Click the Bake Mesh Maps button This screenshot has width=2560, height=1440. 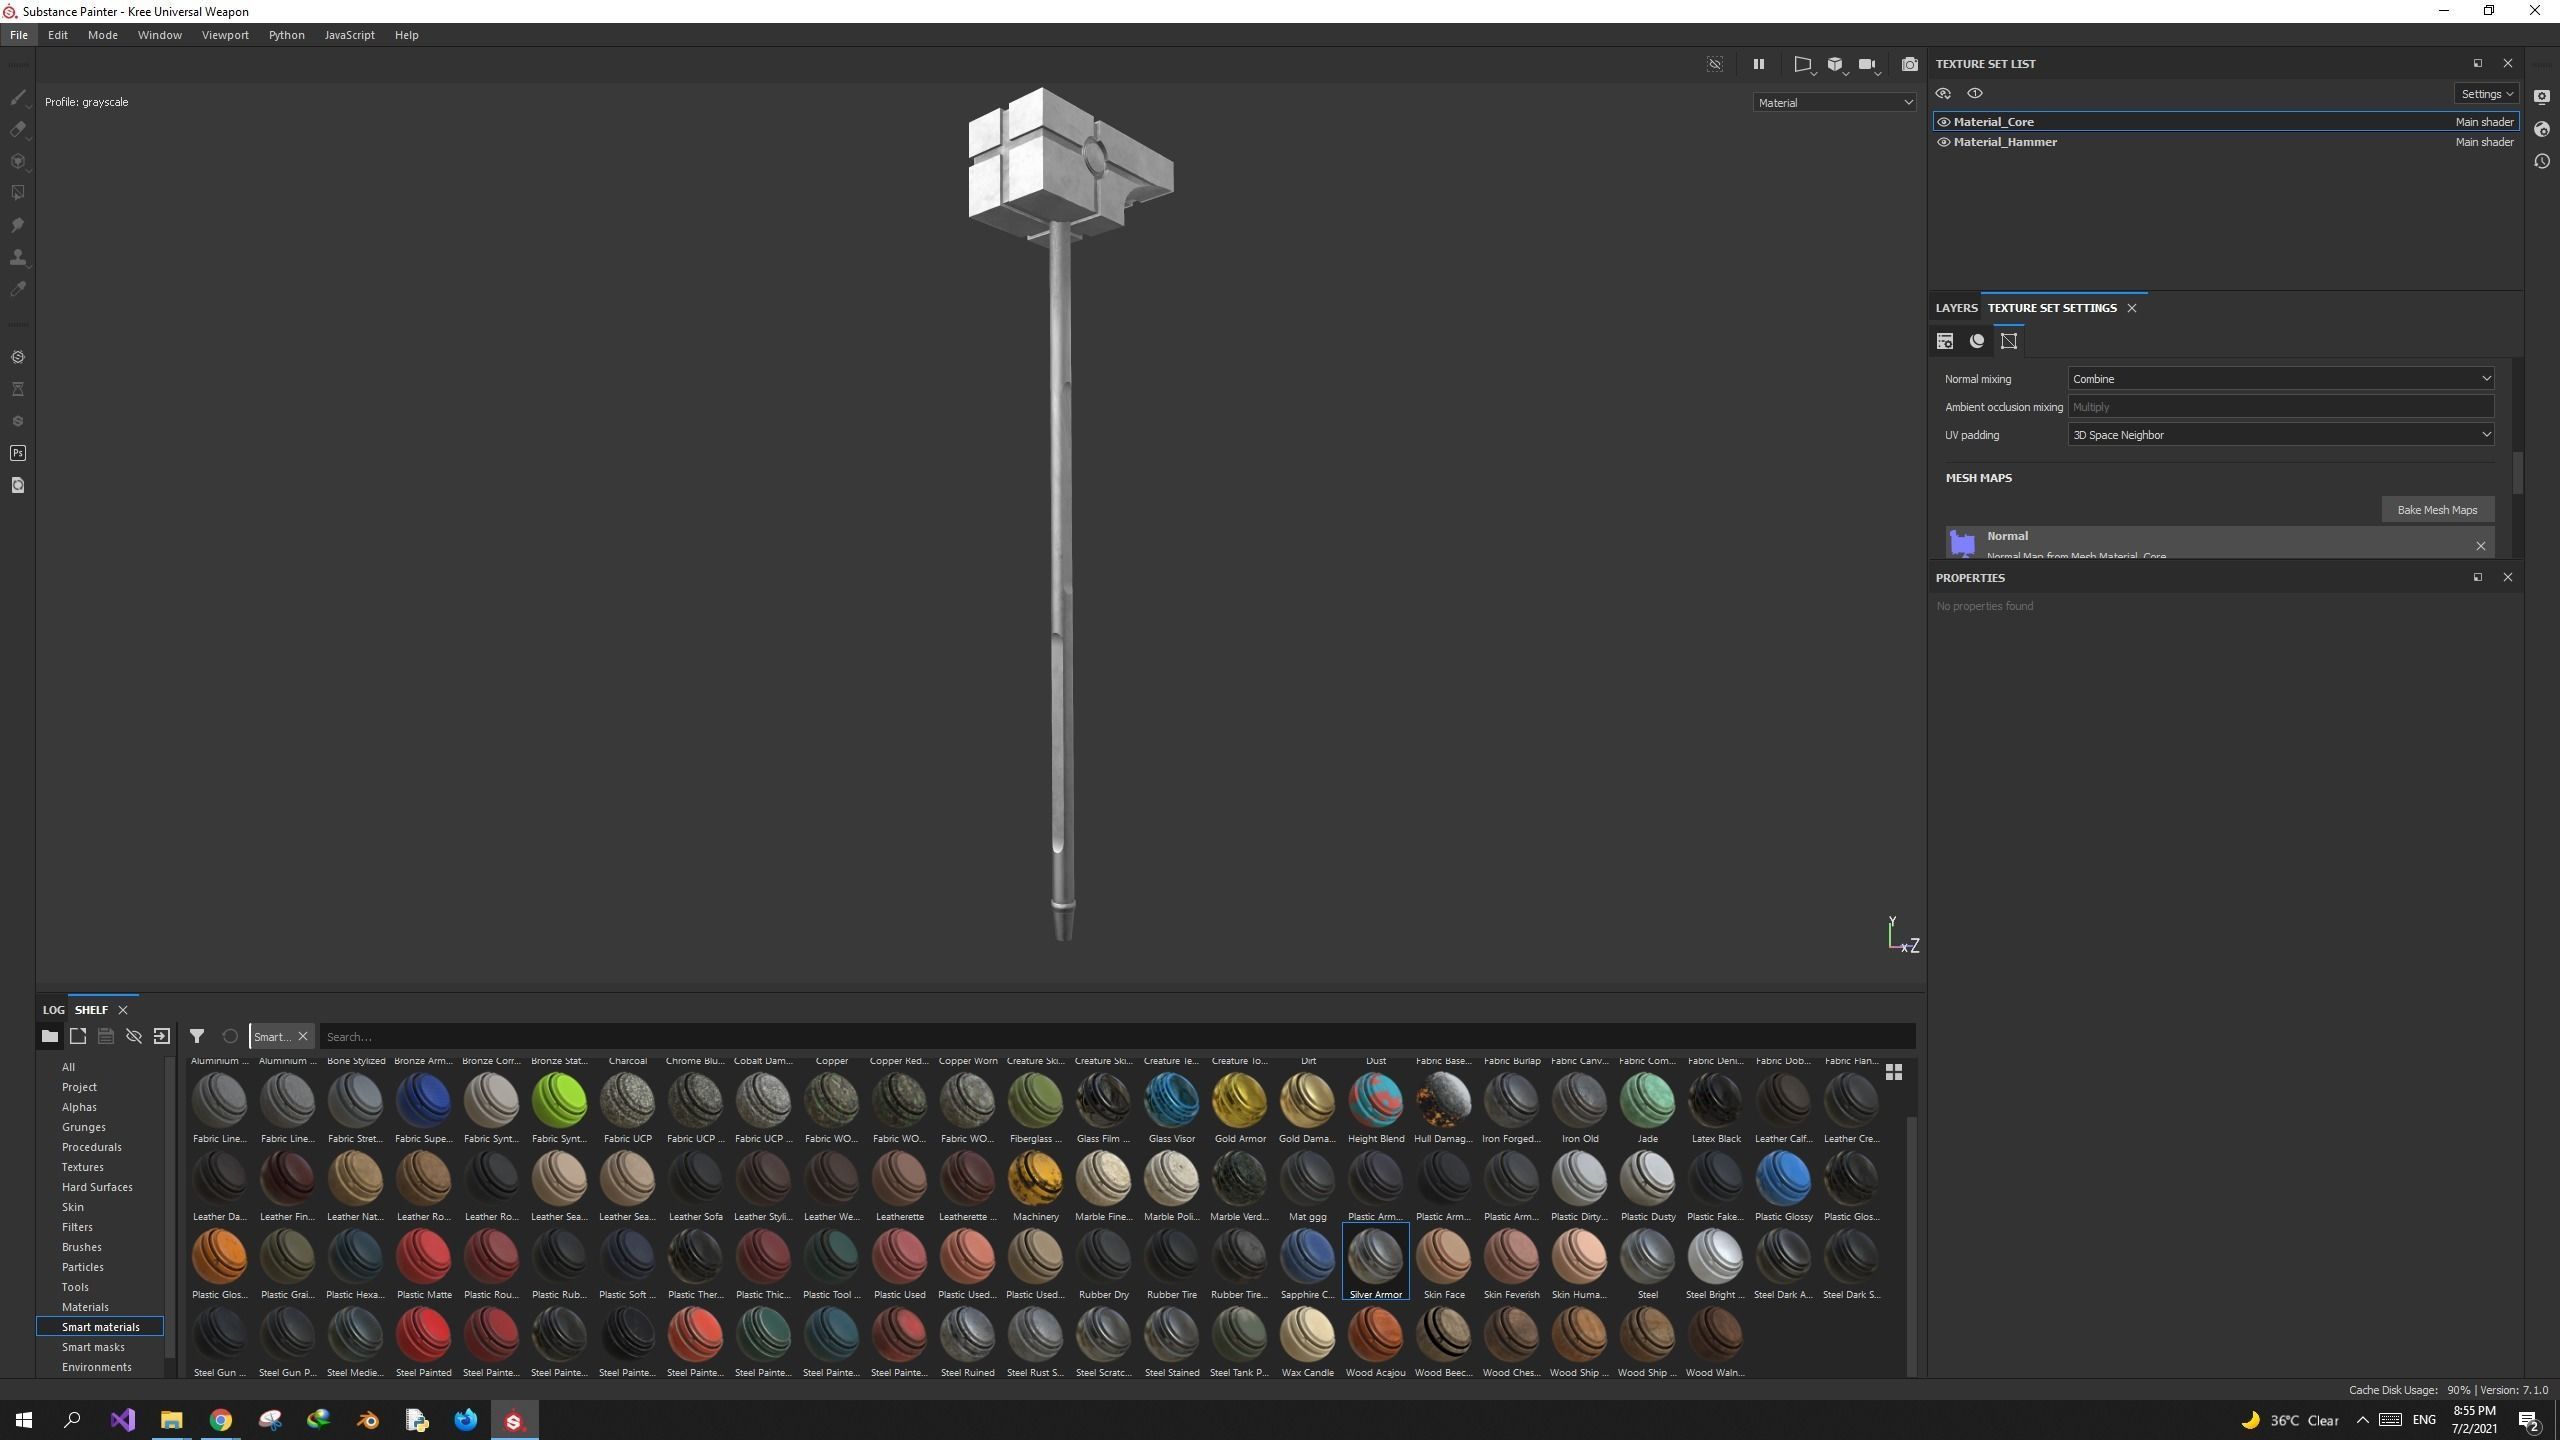point(2436,510)
